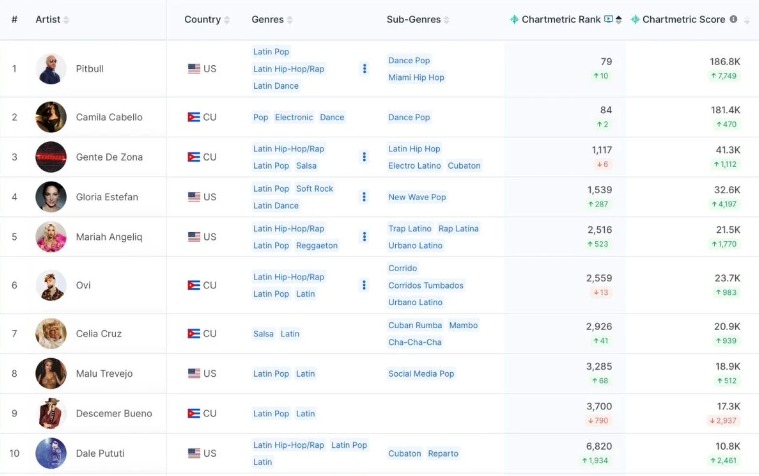Click the info icon beside Chartmetric Score
759x476 pixels.
733,19
